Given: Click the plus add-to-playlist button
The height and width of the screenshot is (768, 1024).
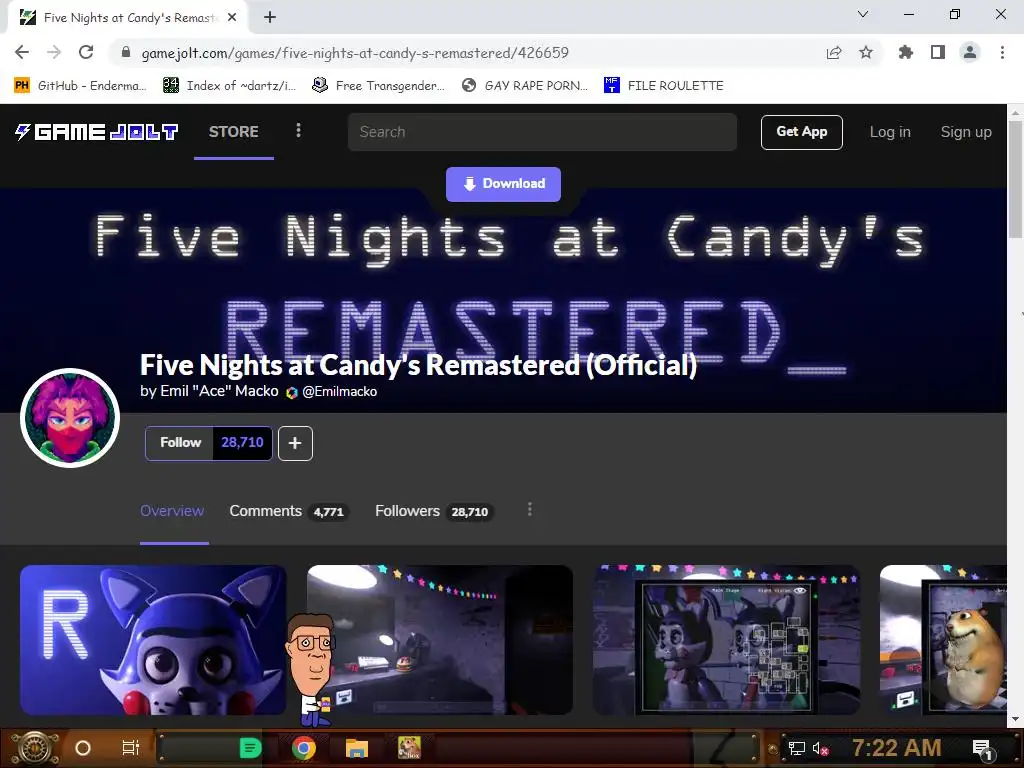Looking at the screenshot, I should pyautogui.click(x=295, y=443).
